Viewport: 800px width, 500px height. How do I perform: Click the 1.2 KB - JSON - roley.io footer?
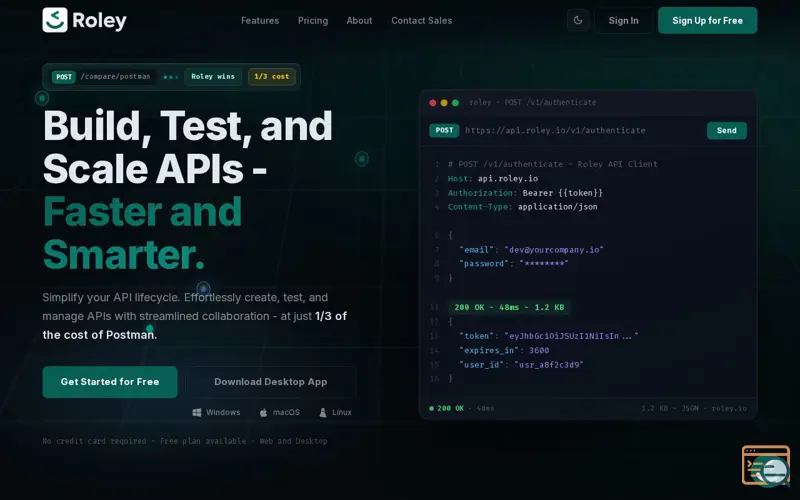point(694,408)
